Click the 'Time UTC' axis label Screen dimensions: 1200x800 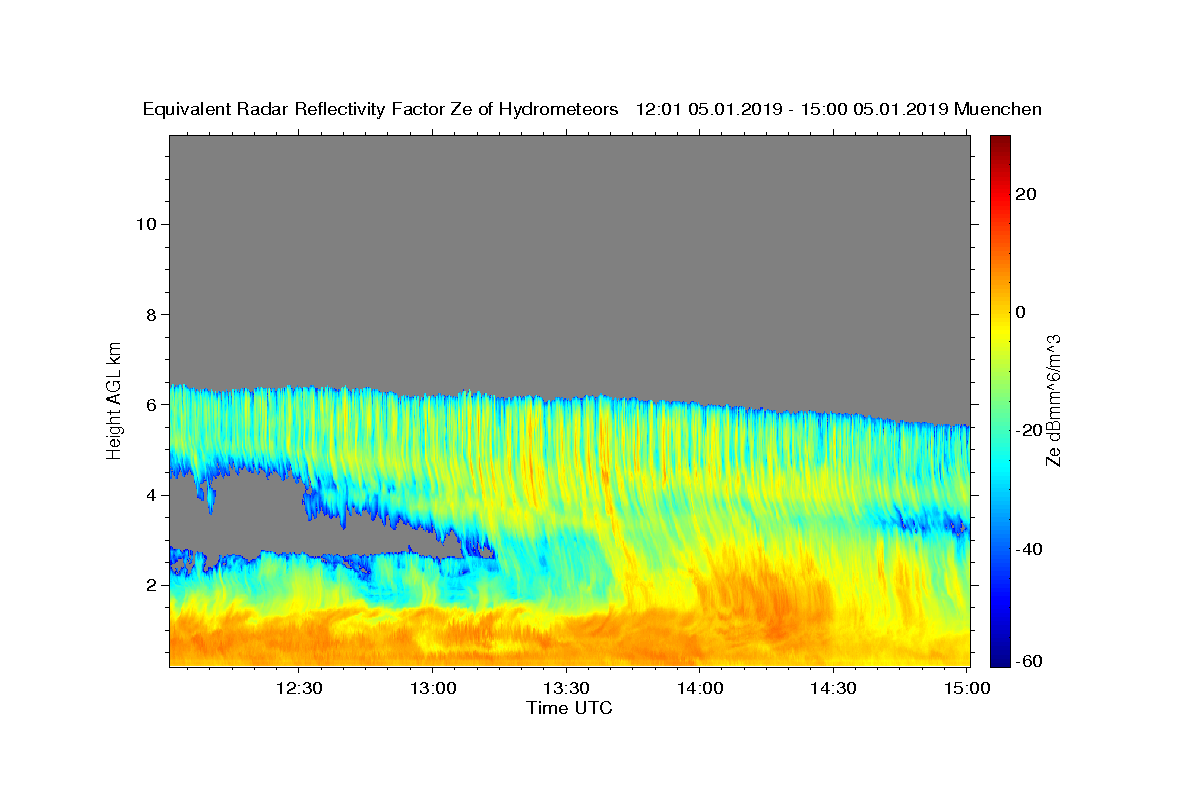tap(569, 709)
